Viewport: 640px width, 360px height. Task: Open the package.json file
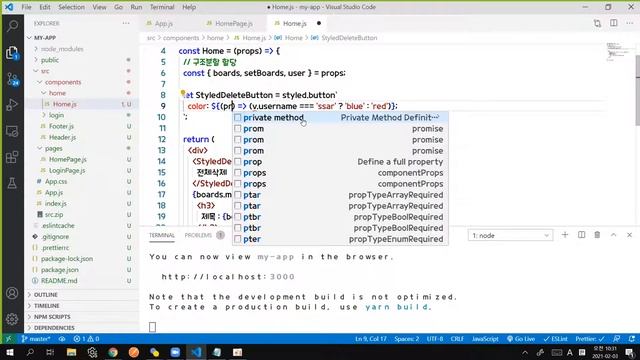(60, 269)
